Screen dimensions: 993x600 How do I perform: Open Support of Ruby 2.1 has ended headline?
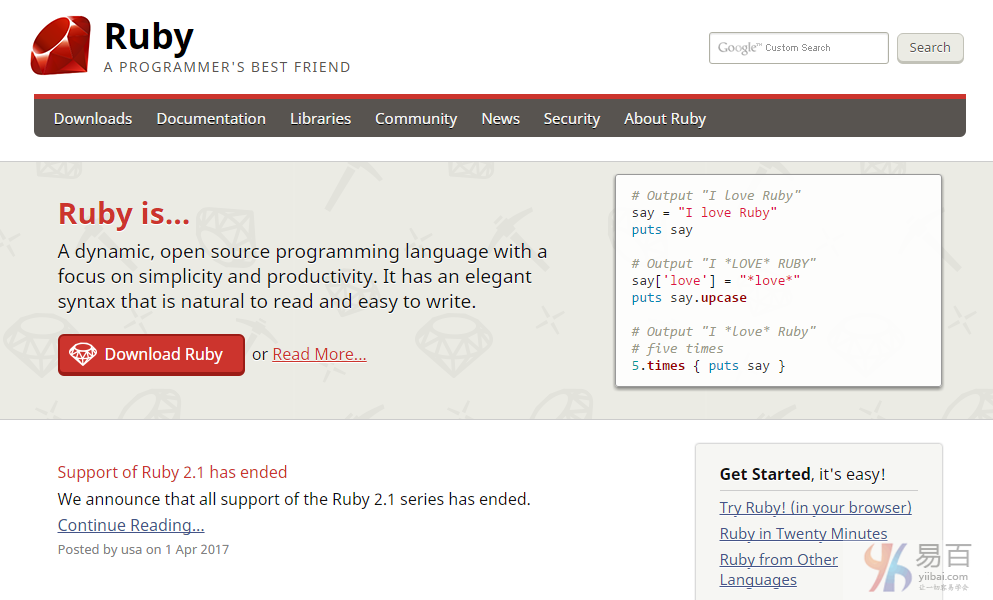172,472
